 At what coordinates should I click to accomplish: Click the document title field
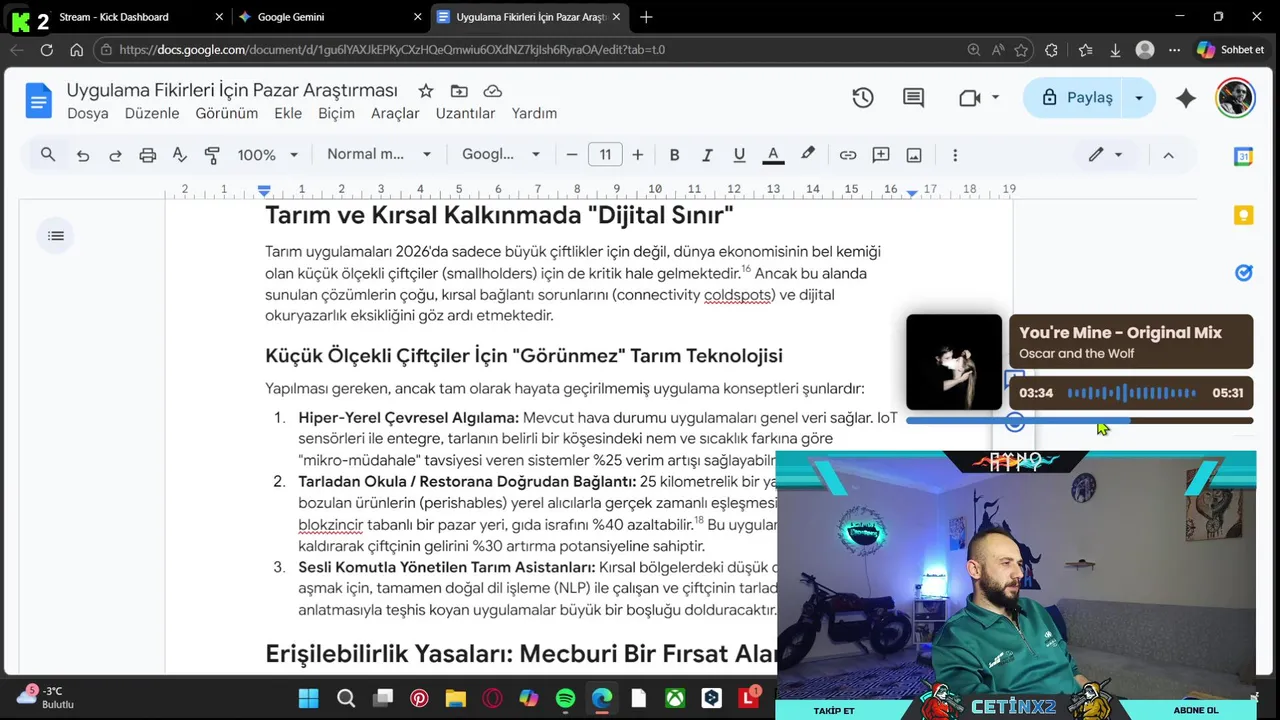[232, 90]
